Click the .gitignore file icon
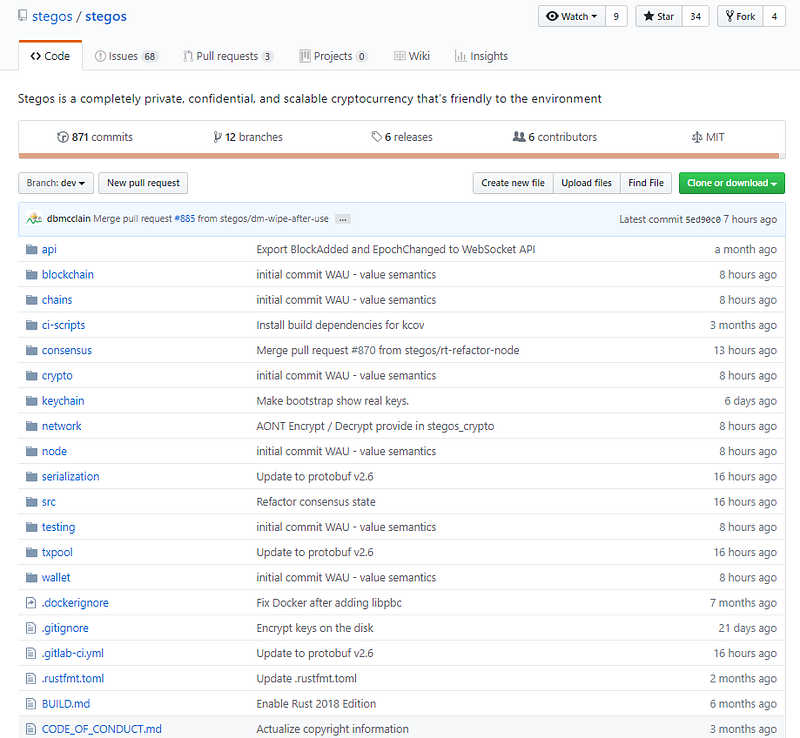 coord(31,628)
